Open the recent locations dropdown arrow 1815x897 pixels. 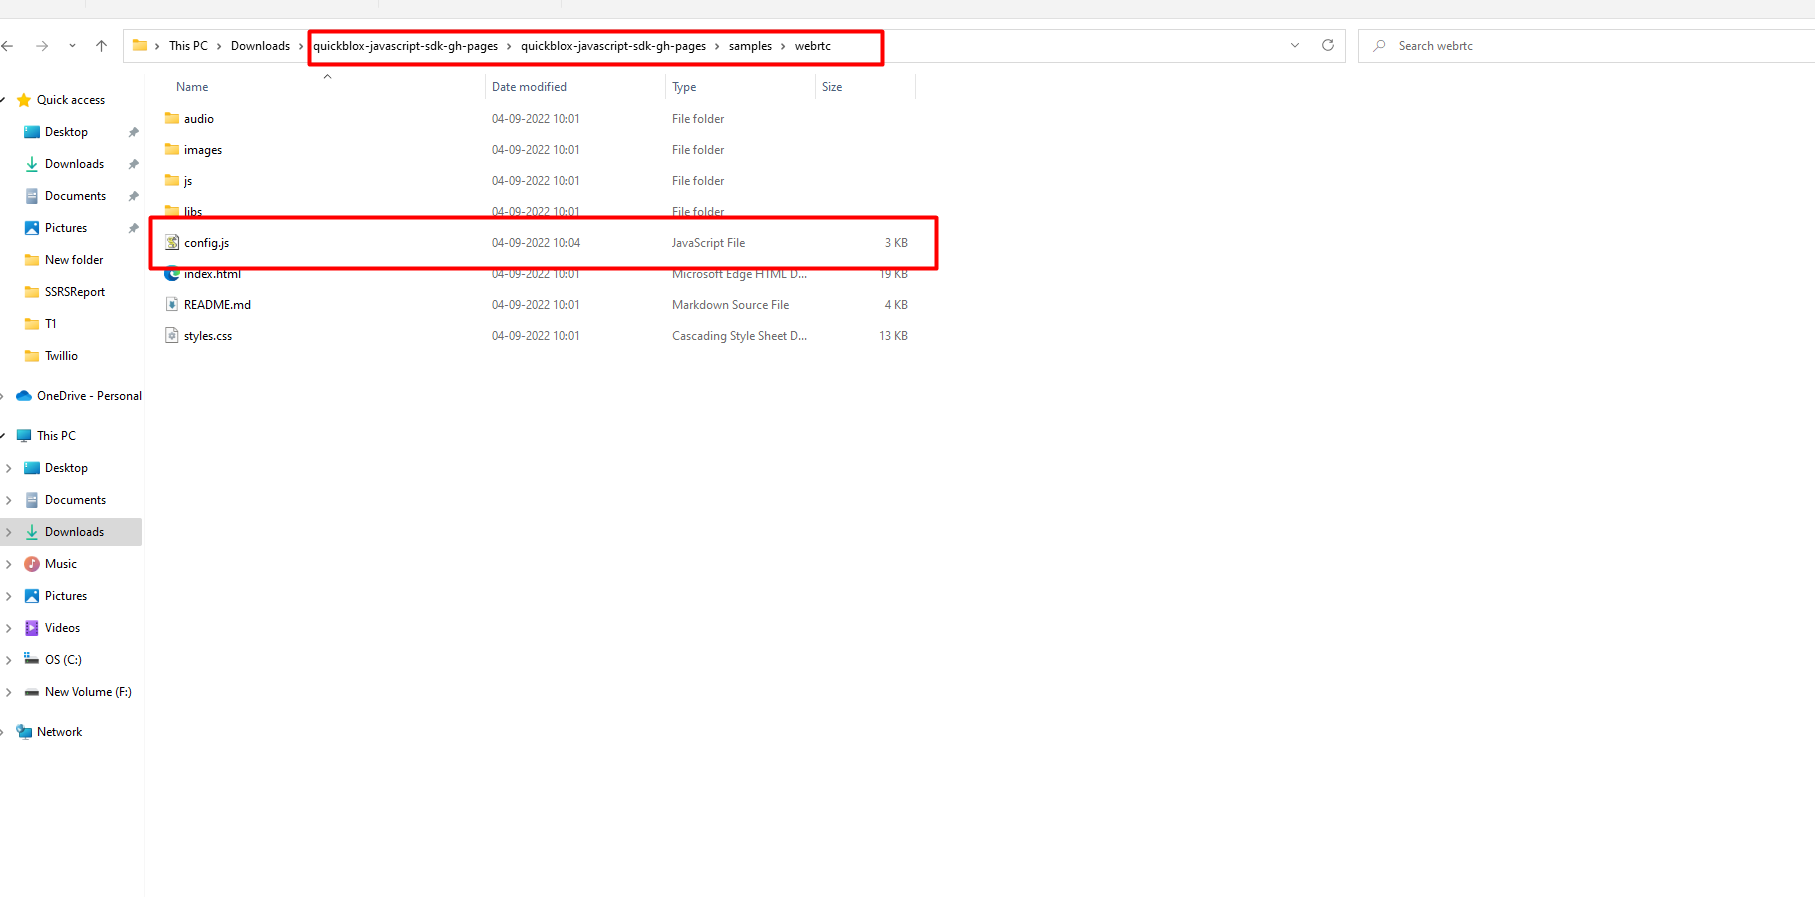(72, 46)
